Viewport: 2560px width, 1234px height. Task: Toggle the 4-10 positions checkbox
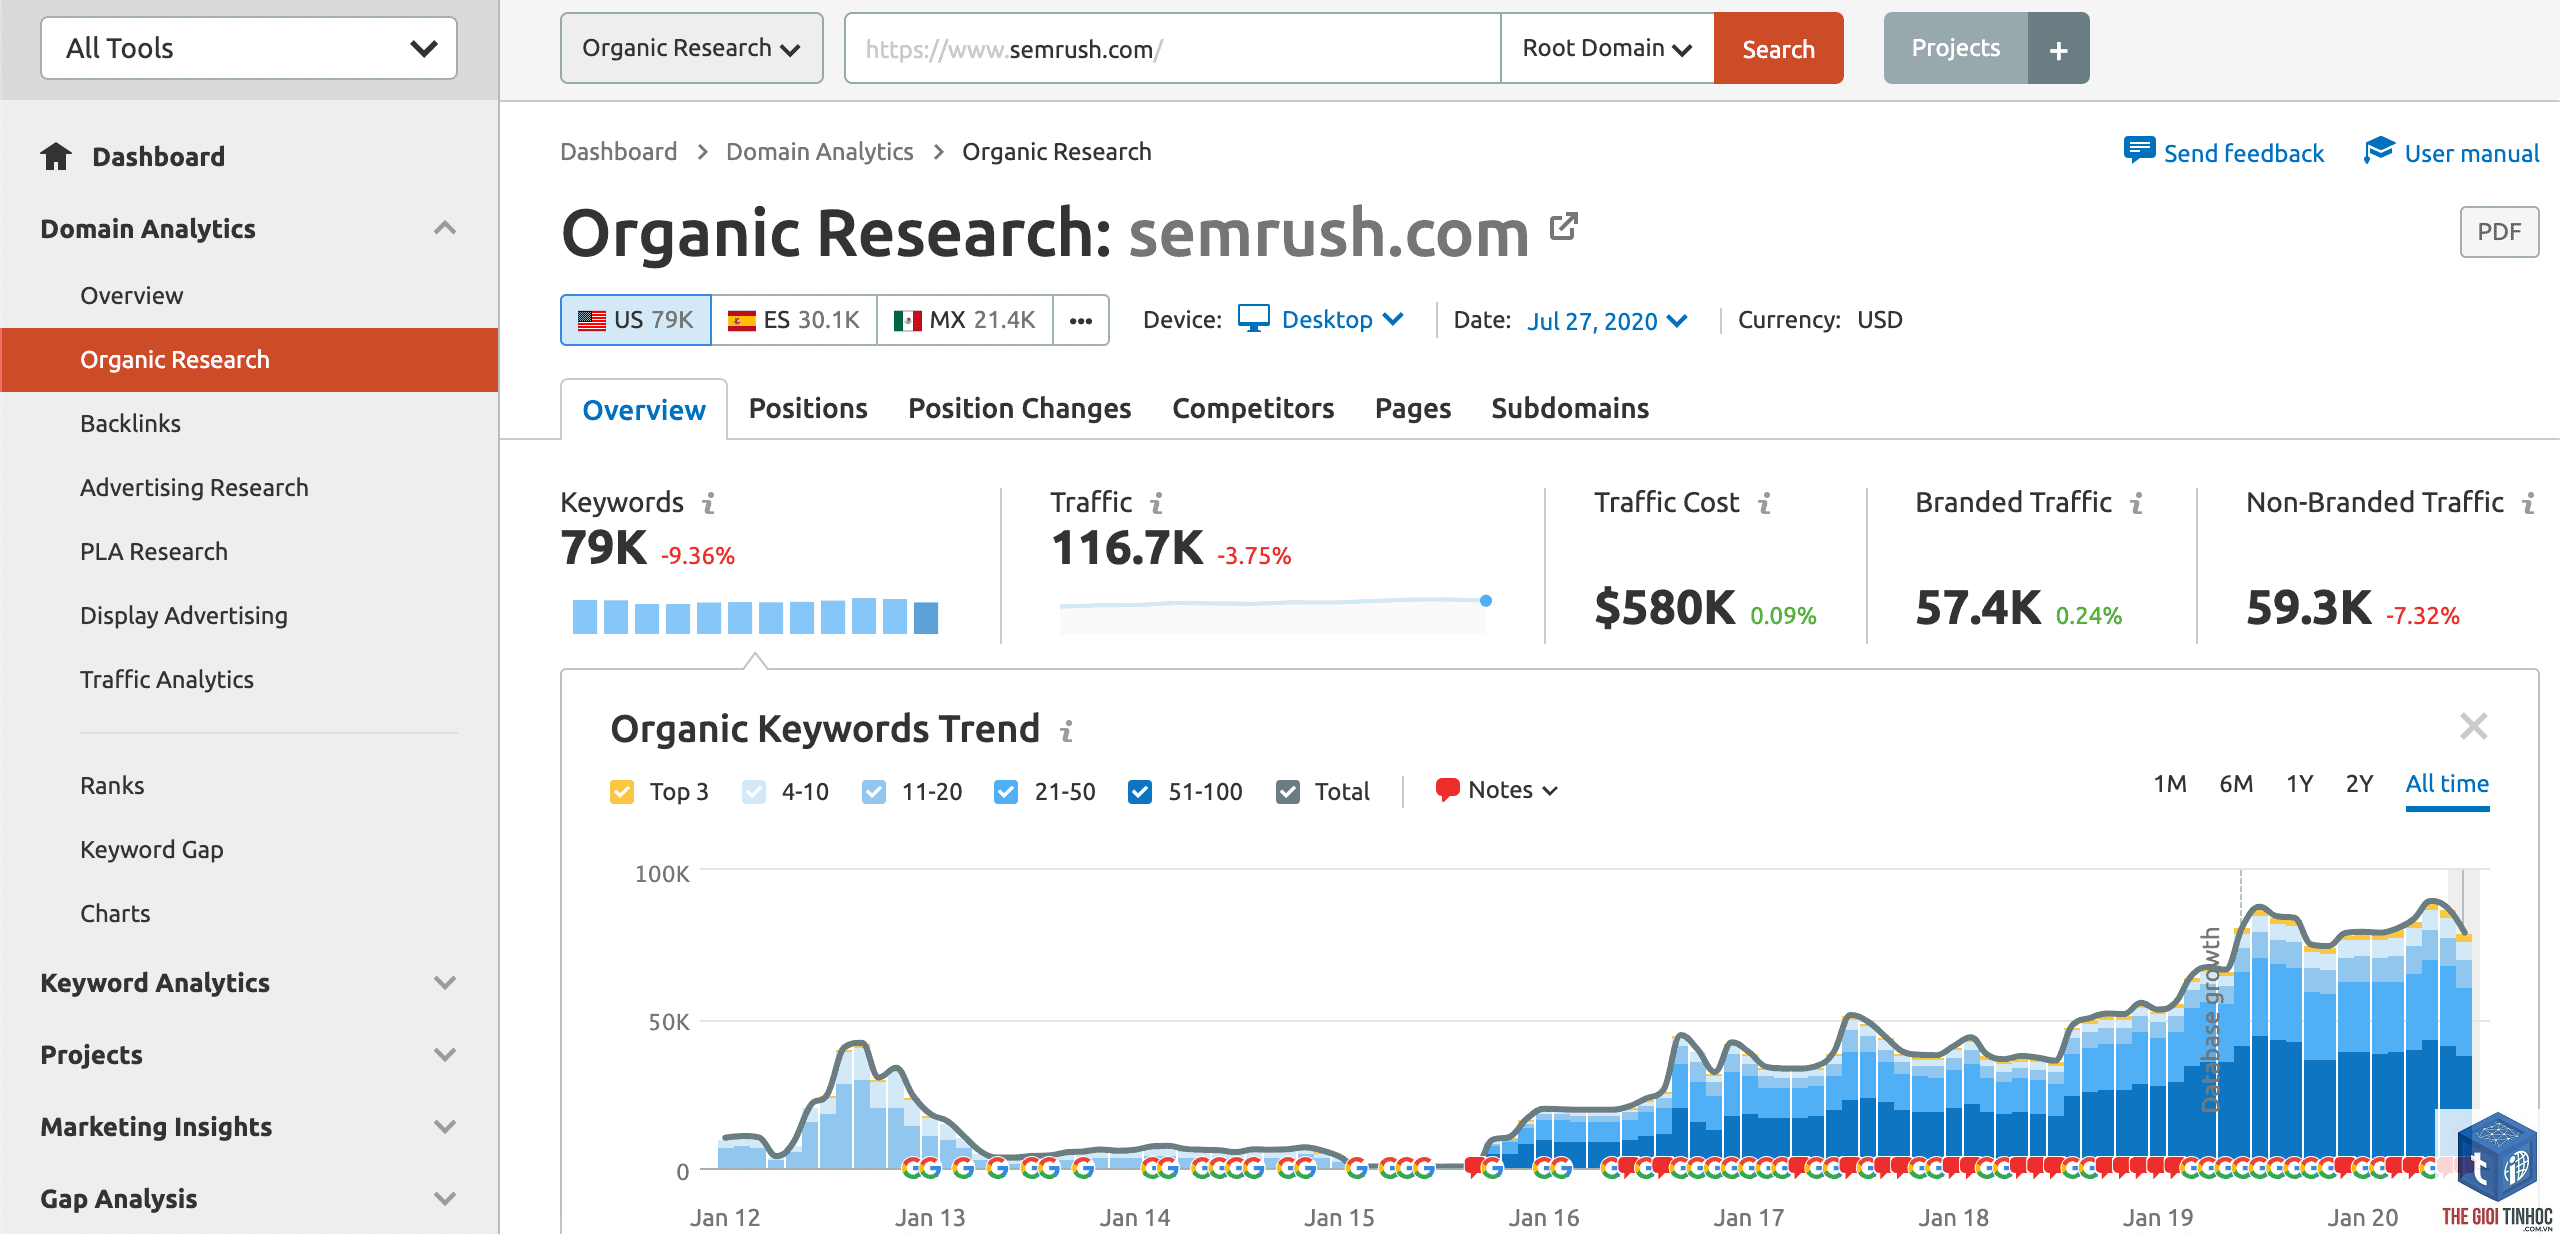[x=754, y=792]
